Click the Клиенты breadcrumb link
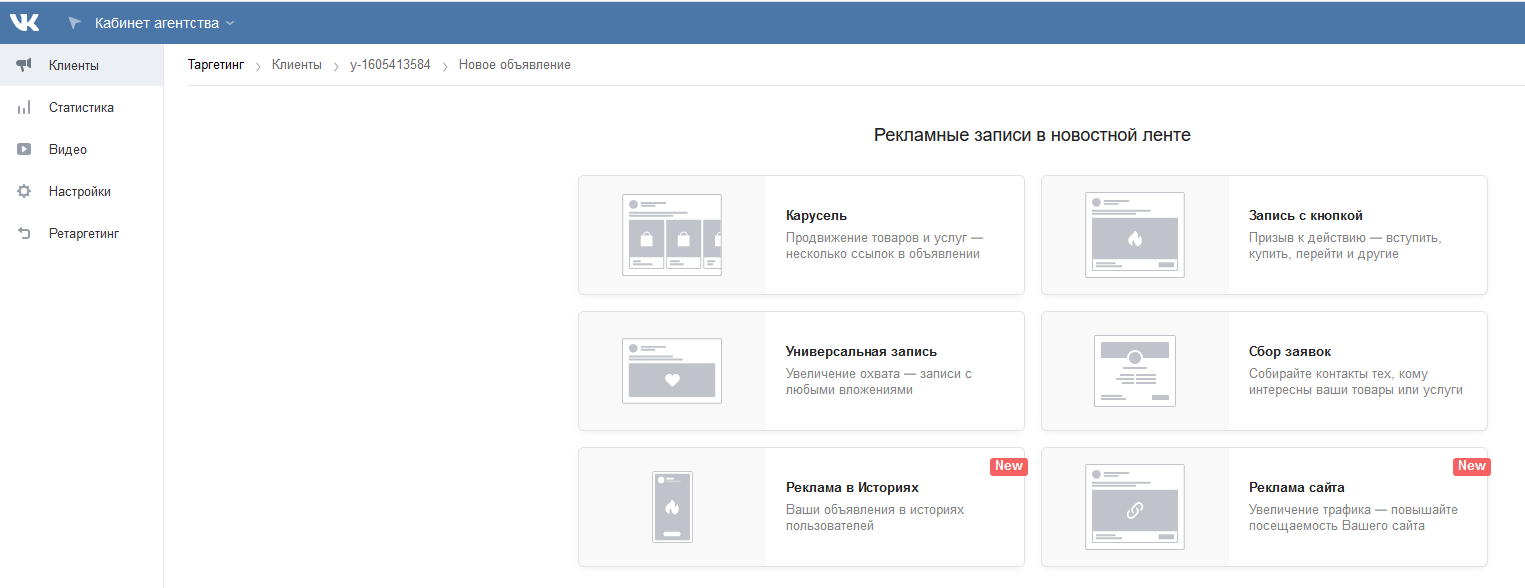The image size is (1525, 588). click(x=297, y=65)
